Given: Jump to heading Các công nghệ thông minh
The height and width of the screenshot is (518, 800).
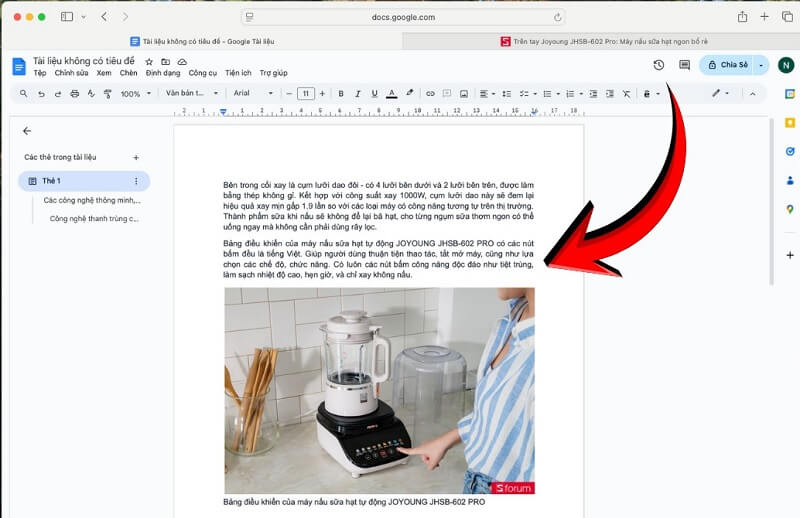Looking at the screenshot, I should click(x=92, y=200).
